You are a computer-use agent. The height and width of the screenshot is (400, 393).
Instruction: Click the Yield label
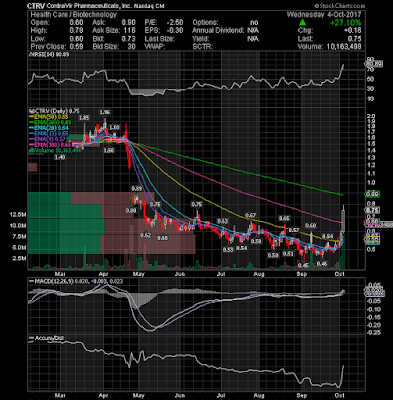point(201,39)
